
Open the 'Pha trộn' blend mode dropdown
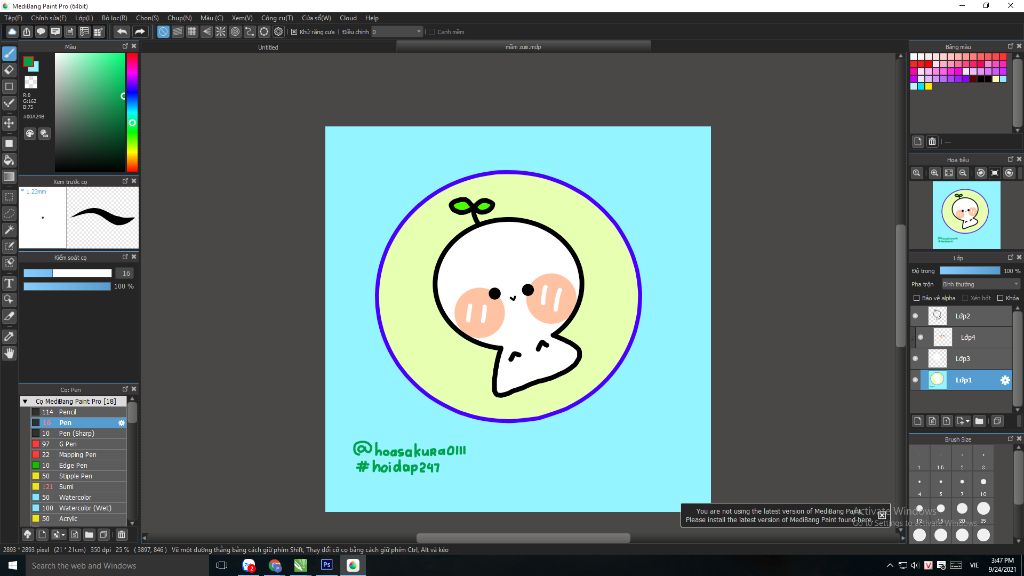pos(980,284)
